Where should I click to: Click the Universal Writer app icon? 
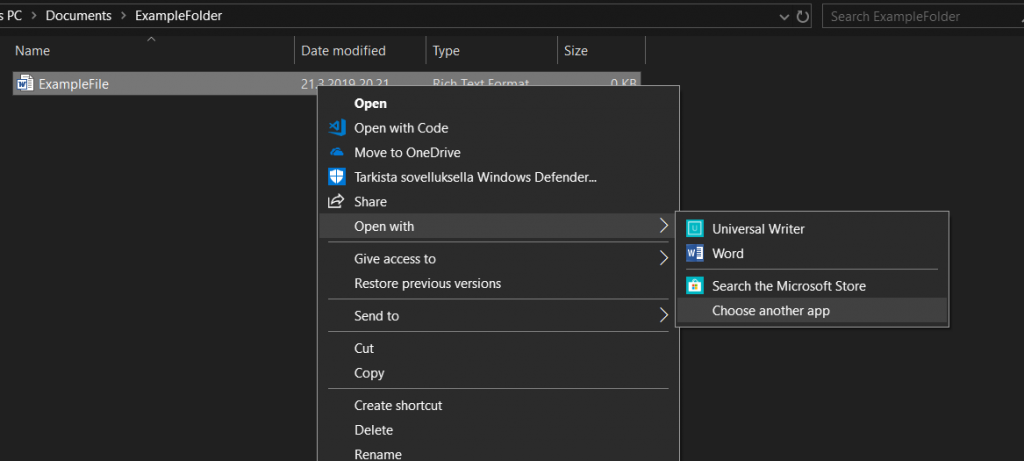pyautogui.click(x=695, y=229)
